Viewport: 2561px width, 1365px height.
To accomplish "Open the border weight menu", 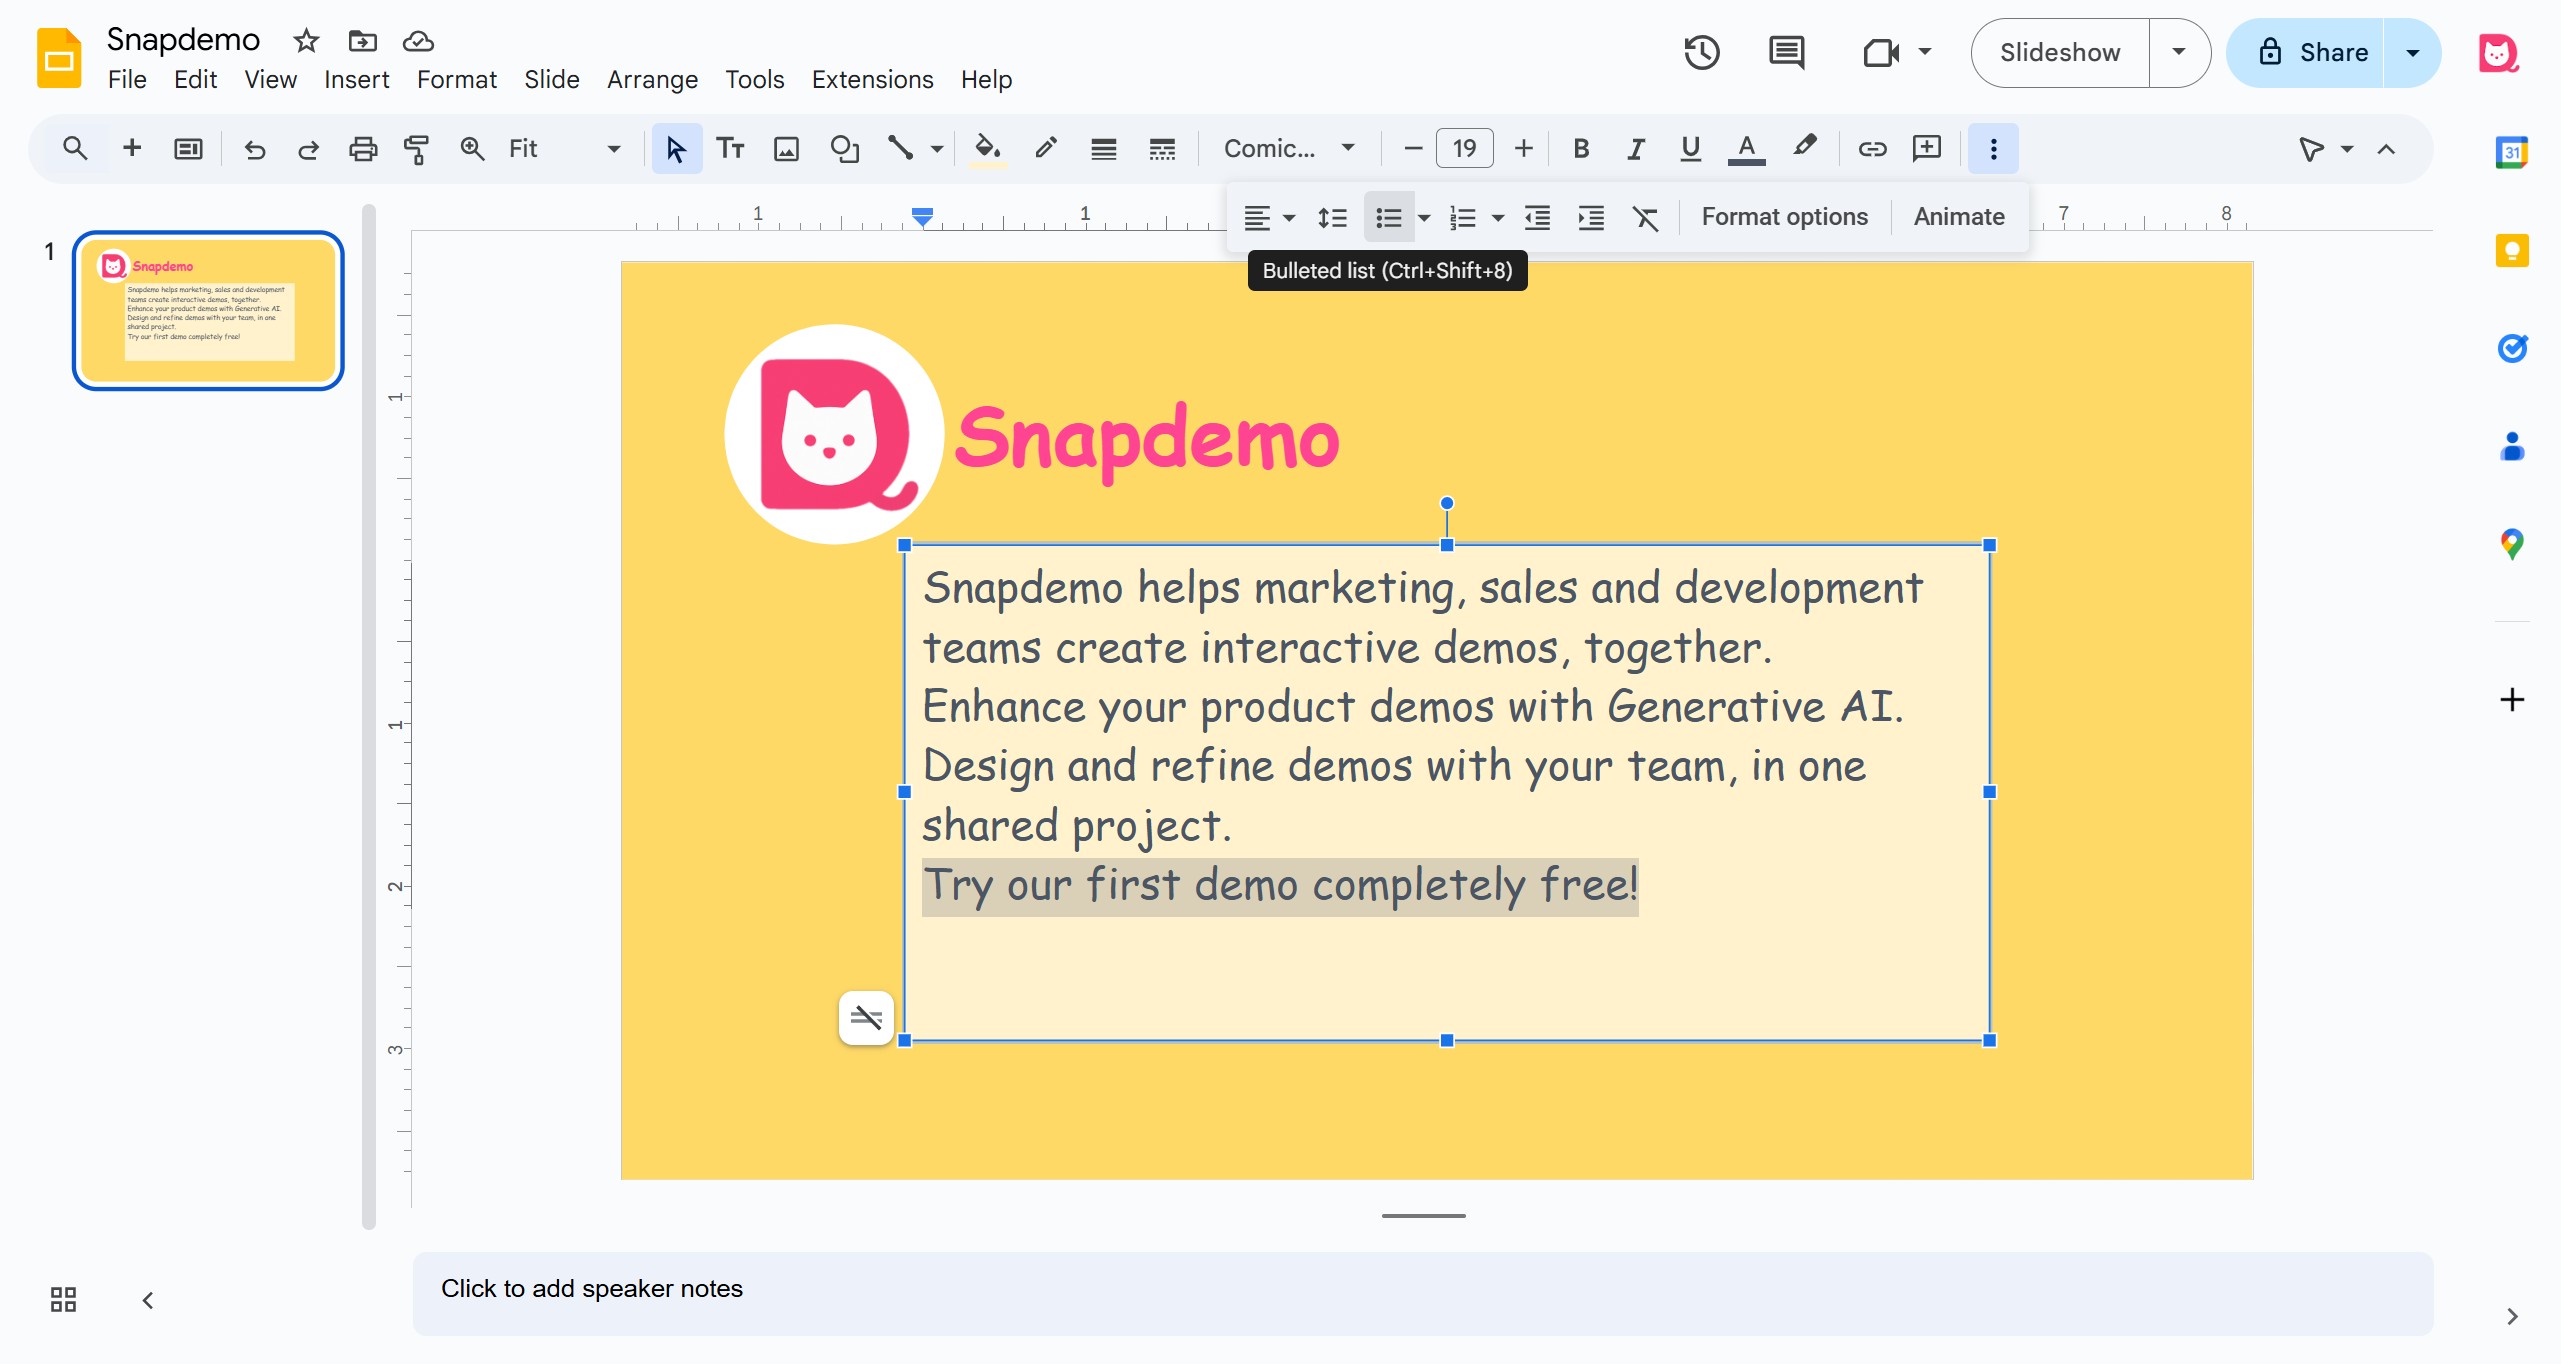I will click(1104, 149).
